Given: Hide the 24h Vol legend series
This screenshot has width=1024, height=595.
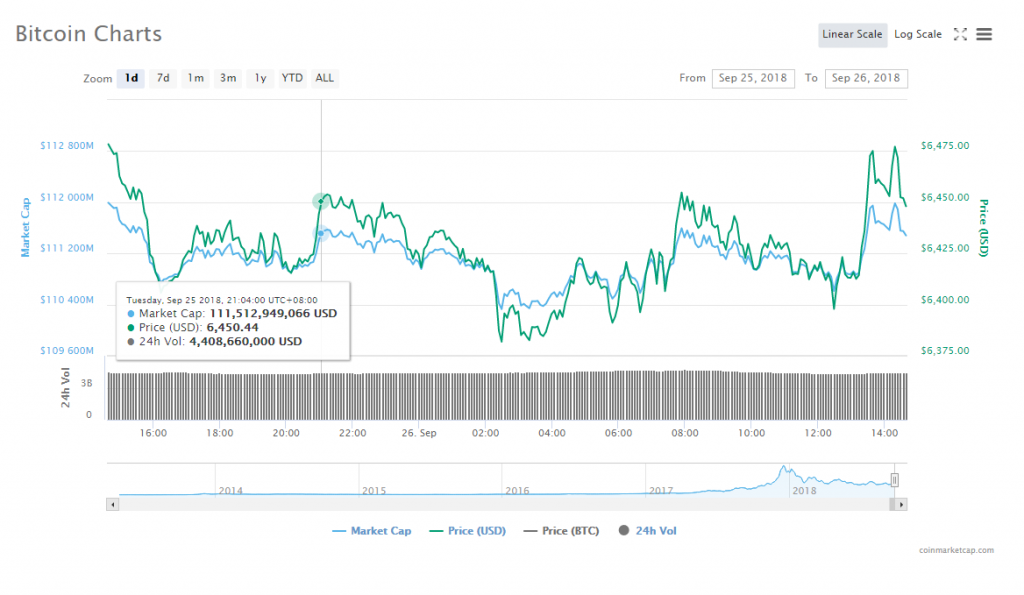Looking at the screenshot, I should pyautogui.click(x=648, y=531).
